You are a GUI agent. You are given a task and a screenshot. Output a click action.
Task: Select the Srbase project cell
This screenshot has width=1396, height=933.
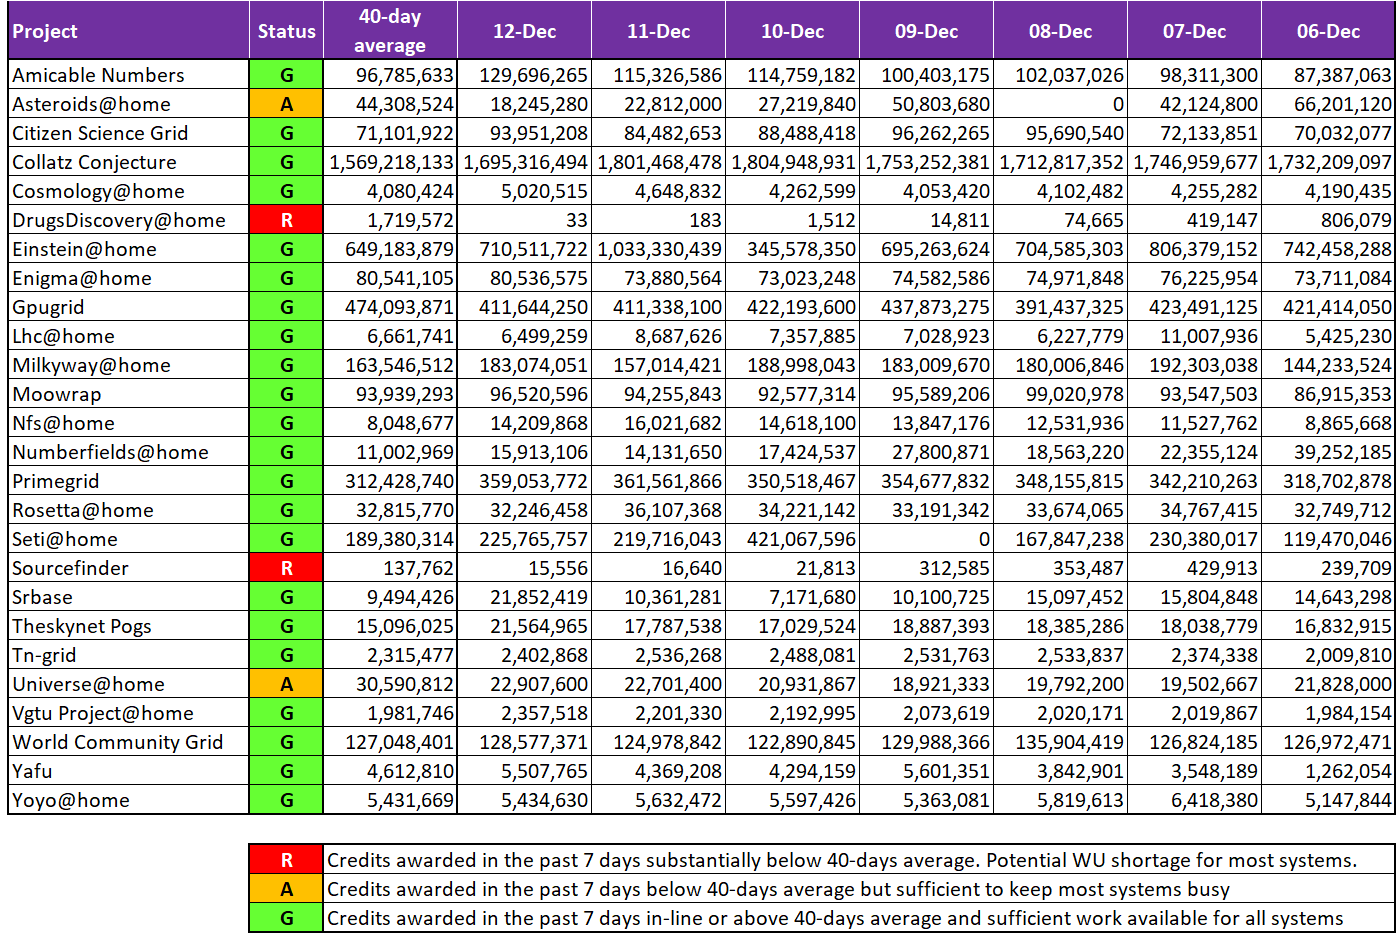pyautogui.click(x=129, y=597)
